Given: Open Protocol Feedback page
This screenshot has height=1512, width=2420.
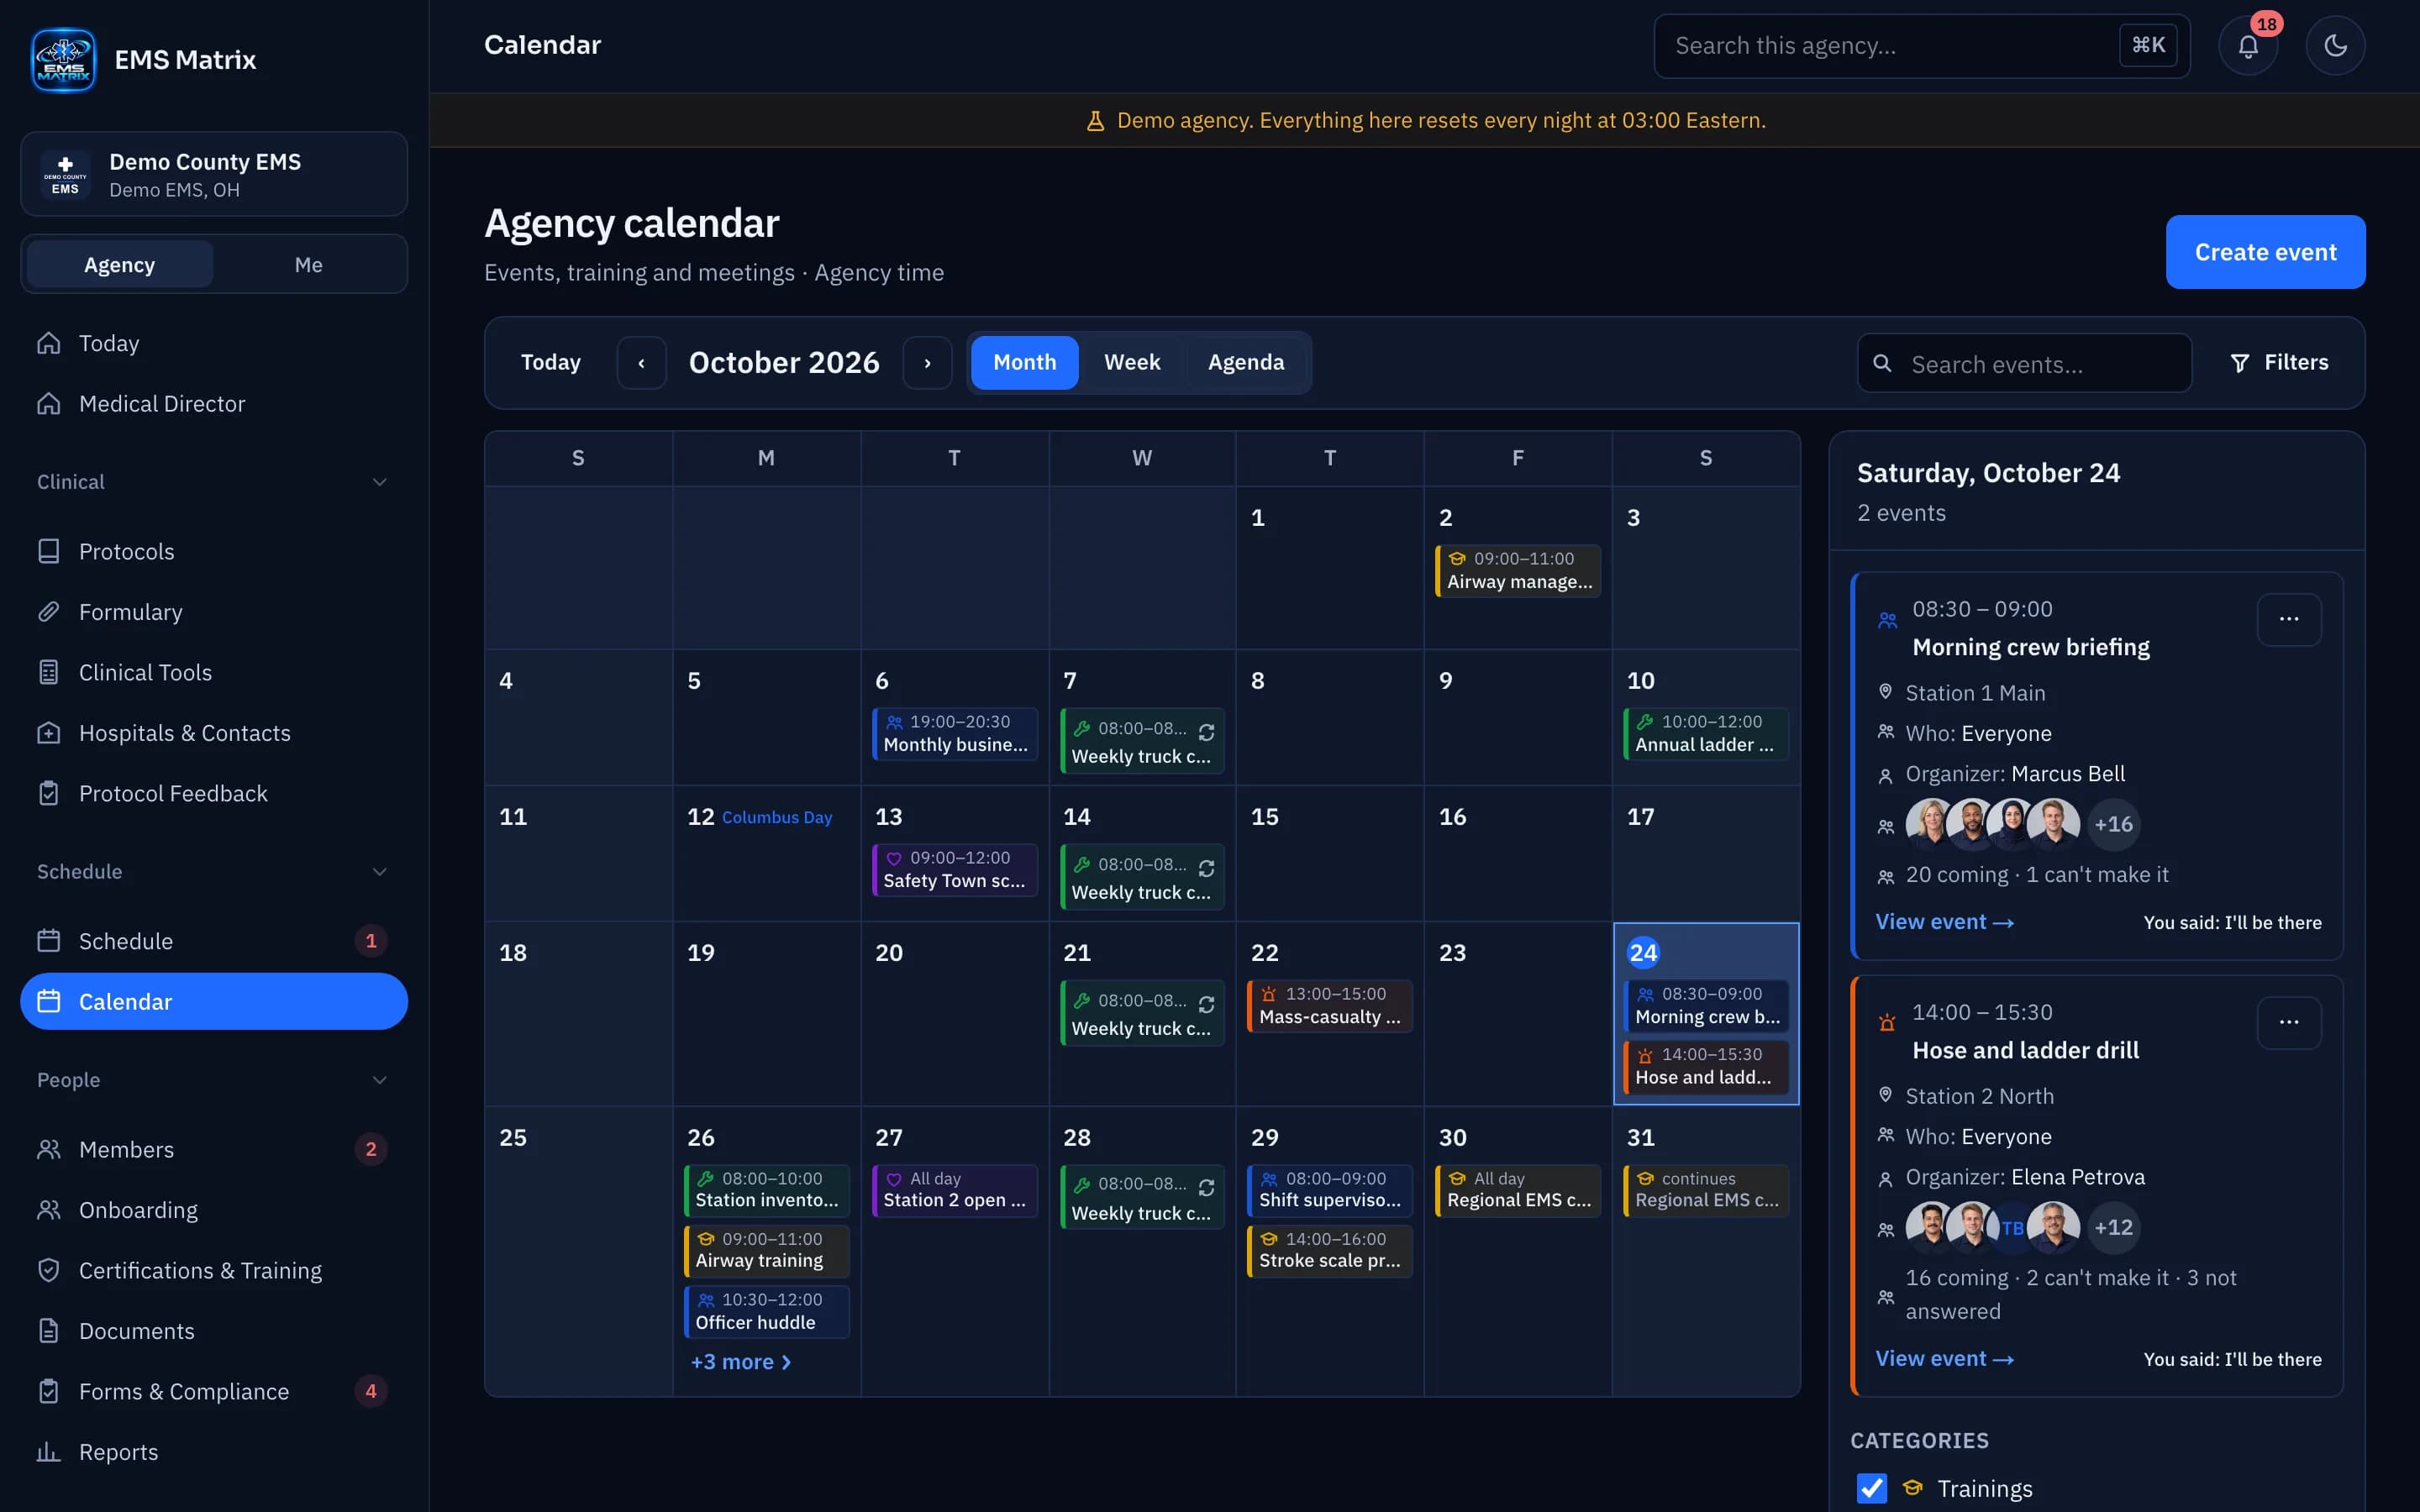Looking at the screenshot, I should [x=214, y=793].
